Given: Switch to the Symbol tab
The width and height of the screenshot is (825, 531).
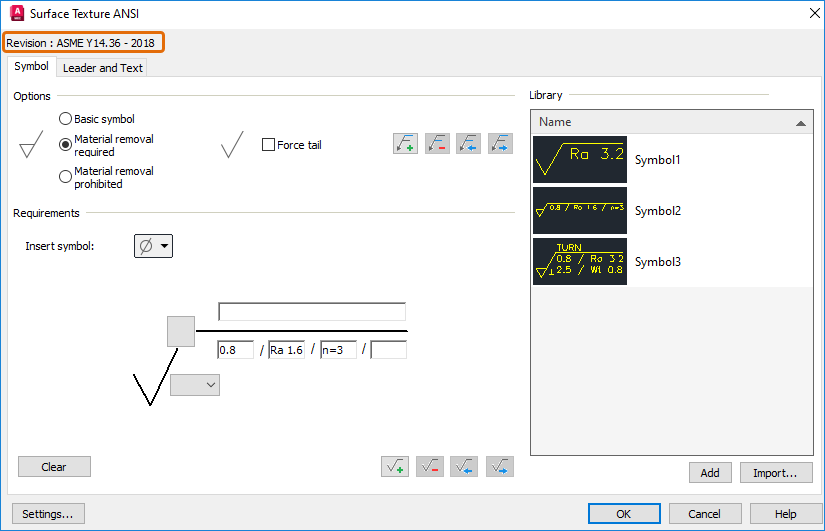Looking at the screenshot, I should pos(32,66).
